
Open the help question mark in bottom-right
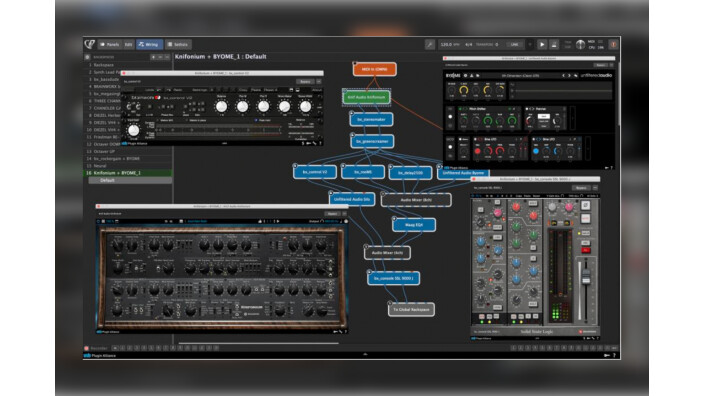[x=614, y=355]
